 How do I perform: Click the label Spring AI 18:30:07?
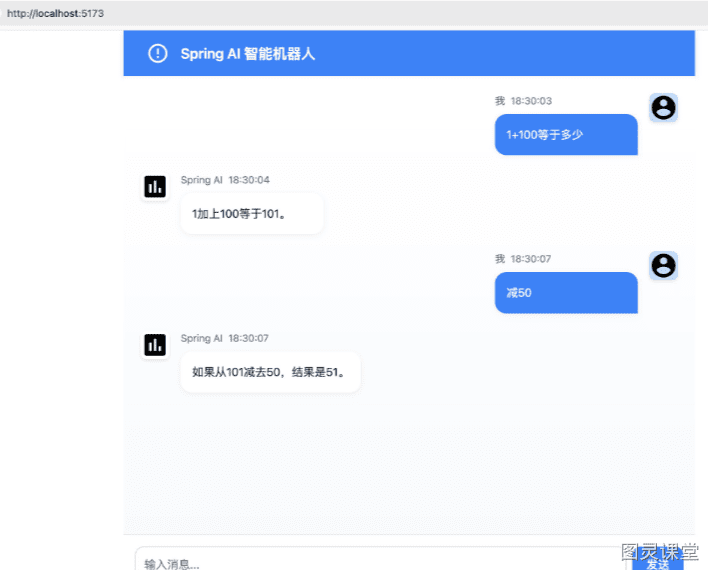[224, 338]
